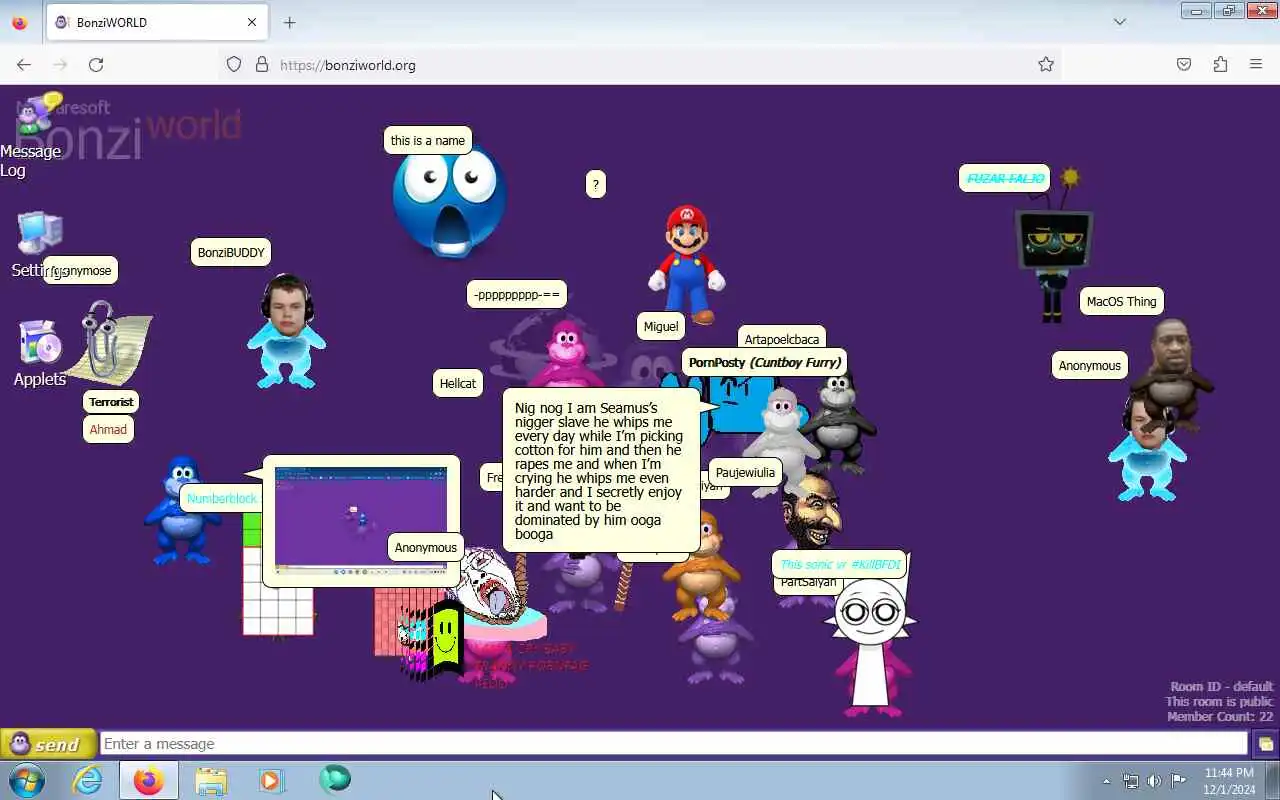This screenshot has width=1280, height=800.
Task: View site security lock information
Action: pos(262,64)
